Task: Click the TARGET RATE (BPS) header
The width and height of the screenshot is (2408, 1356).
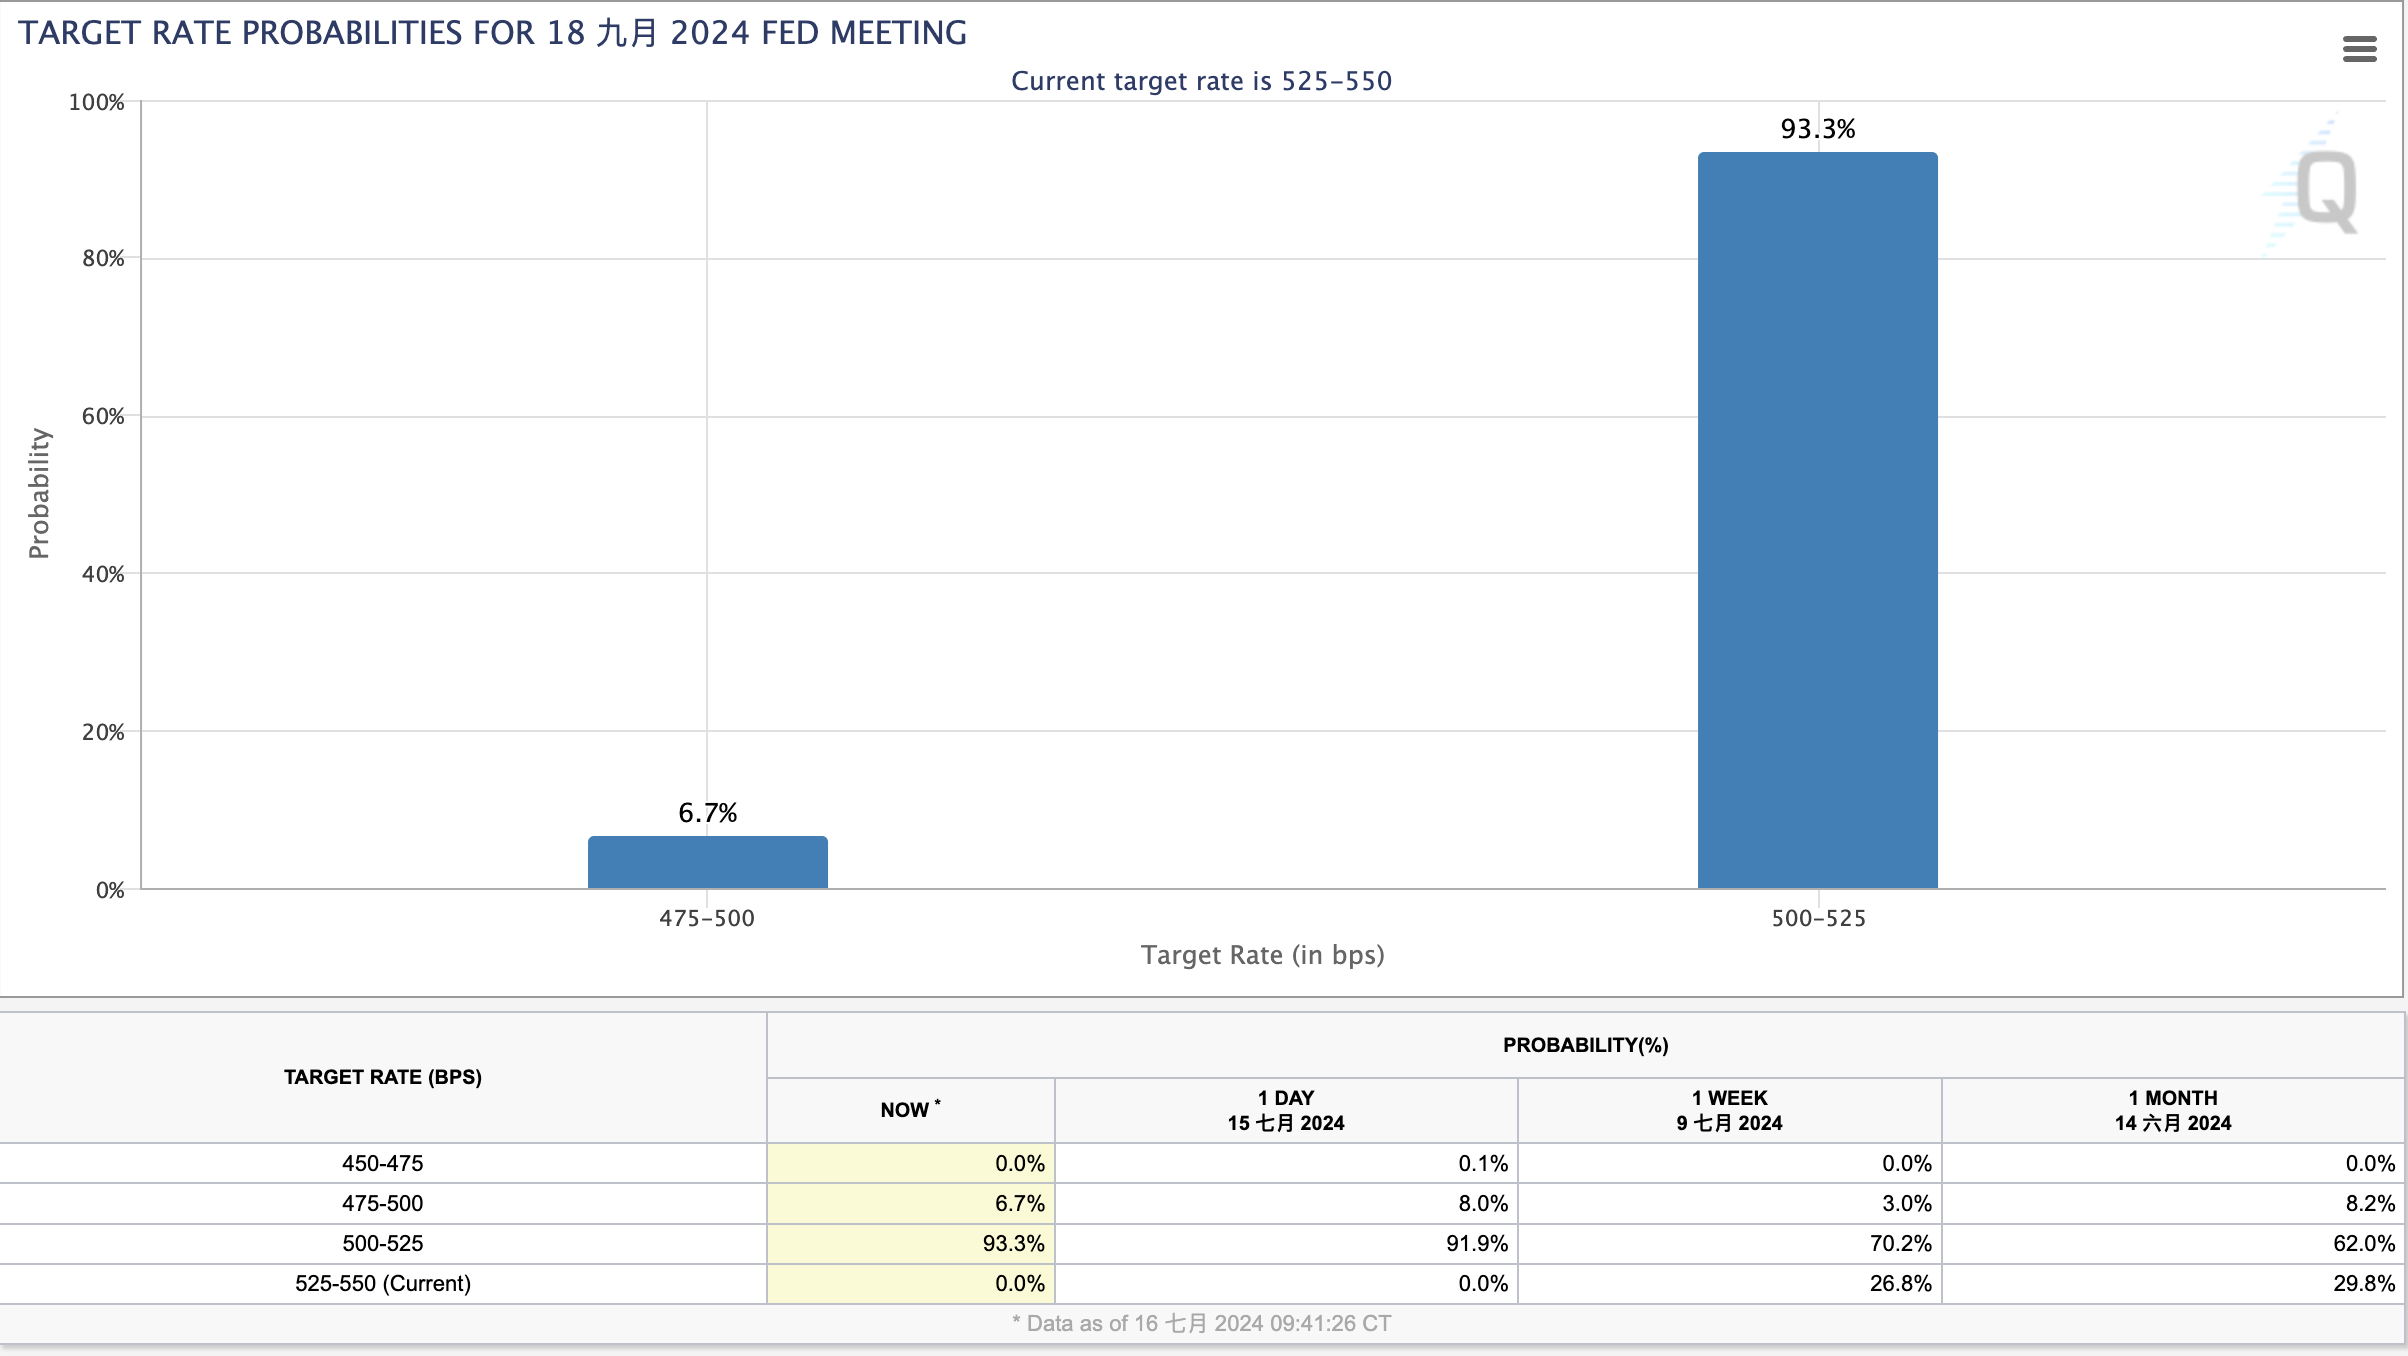Action: coord(383,1077)
